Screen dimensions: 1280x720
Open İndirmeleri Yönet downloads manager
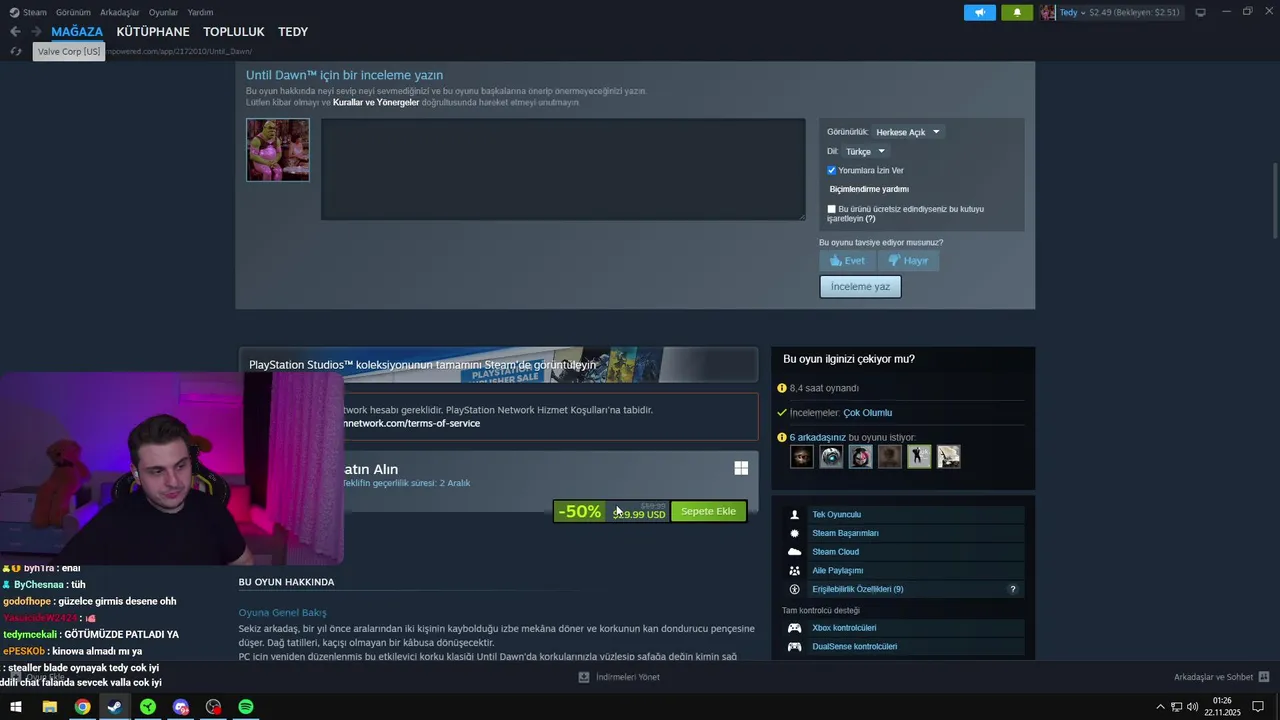[x=619, y=677]
